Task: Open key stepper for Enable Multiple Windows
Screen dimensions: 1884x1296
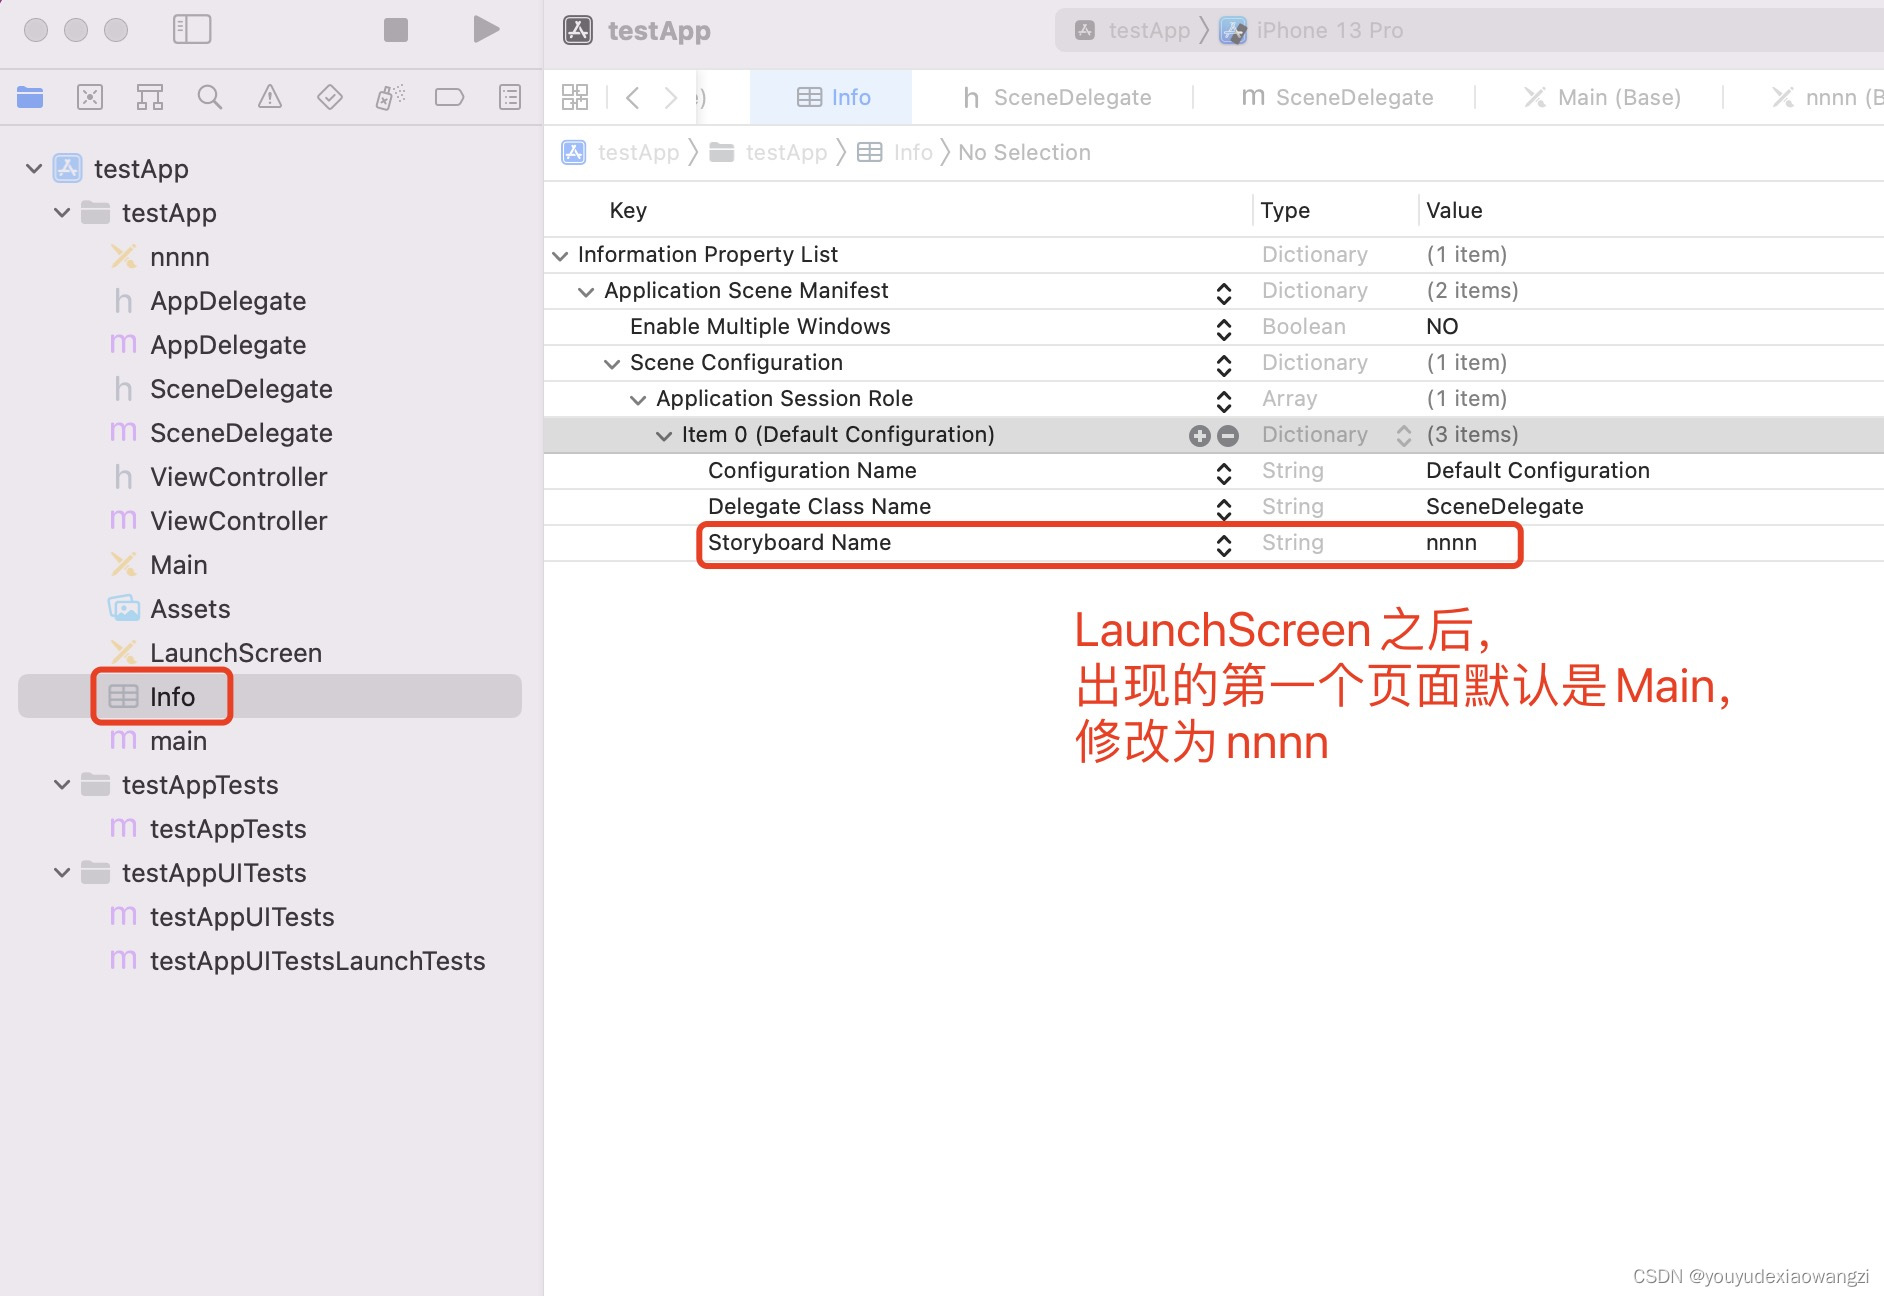Action: (1224, 328)
